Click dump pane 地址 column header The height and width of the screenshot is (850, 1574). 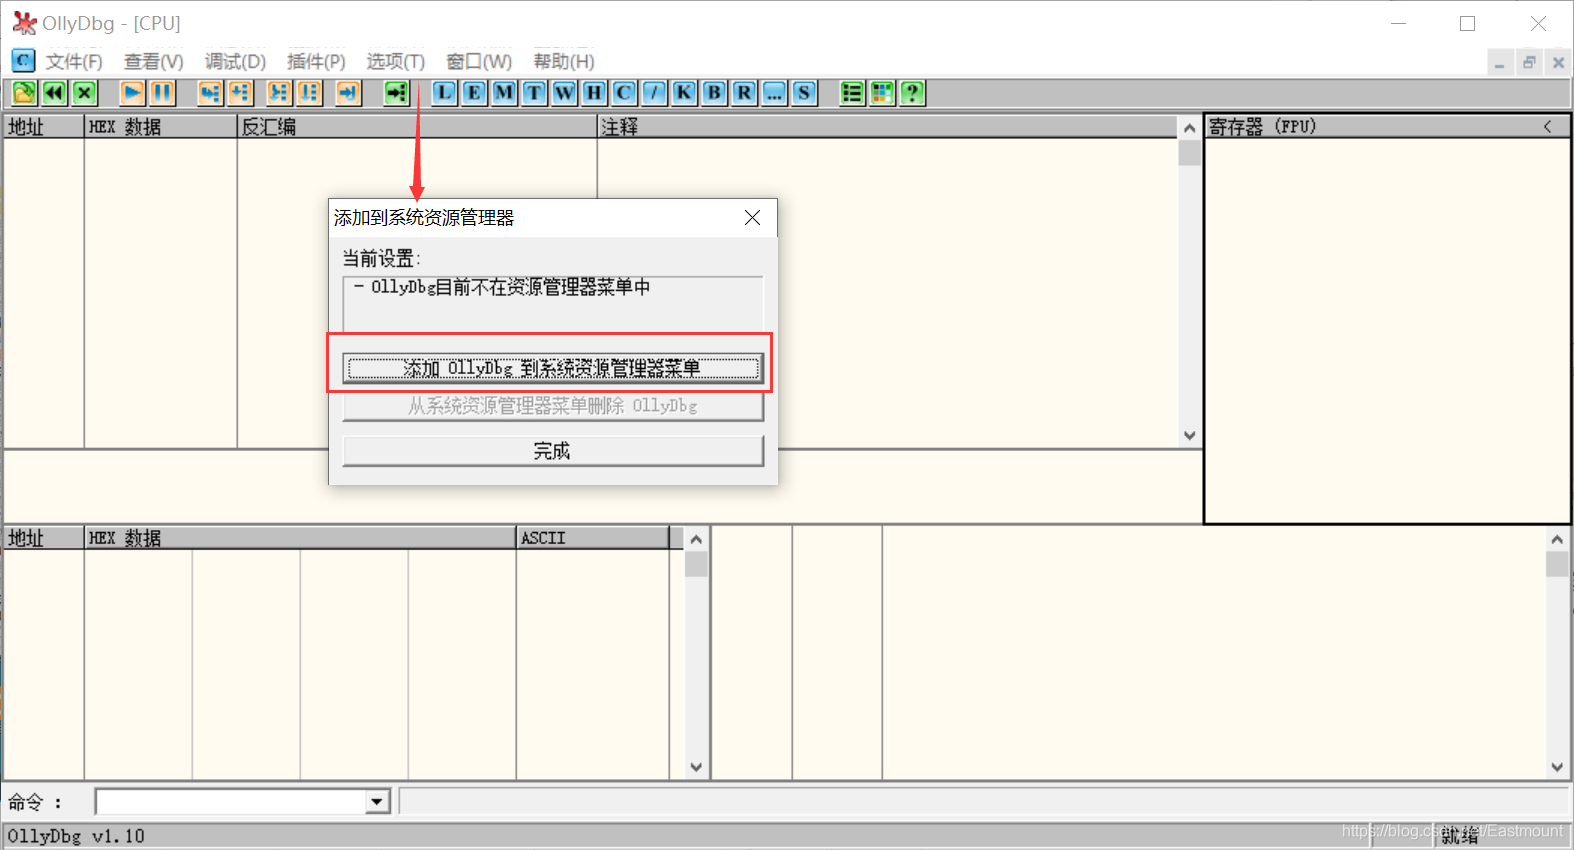[x=44, y=538]
